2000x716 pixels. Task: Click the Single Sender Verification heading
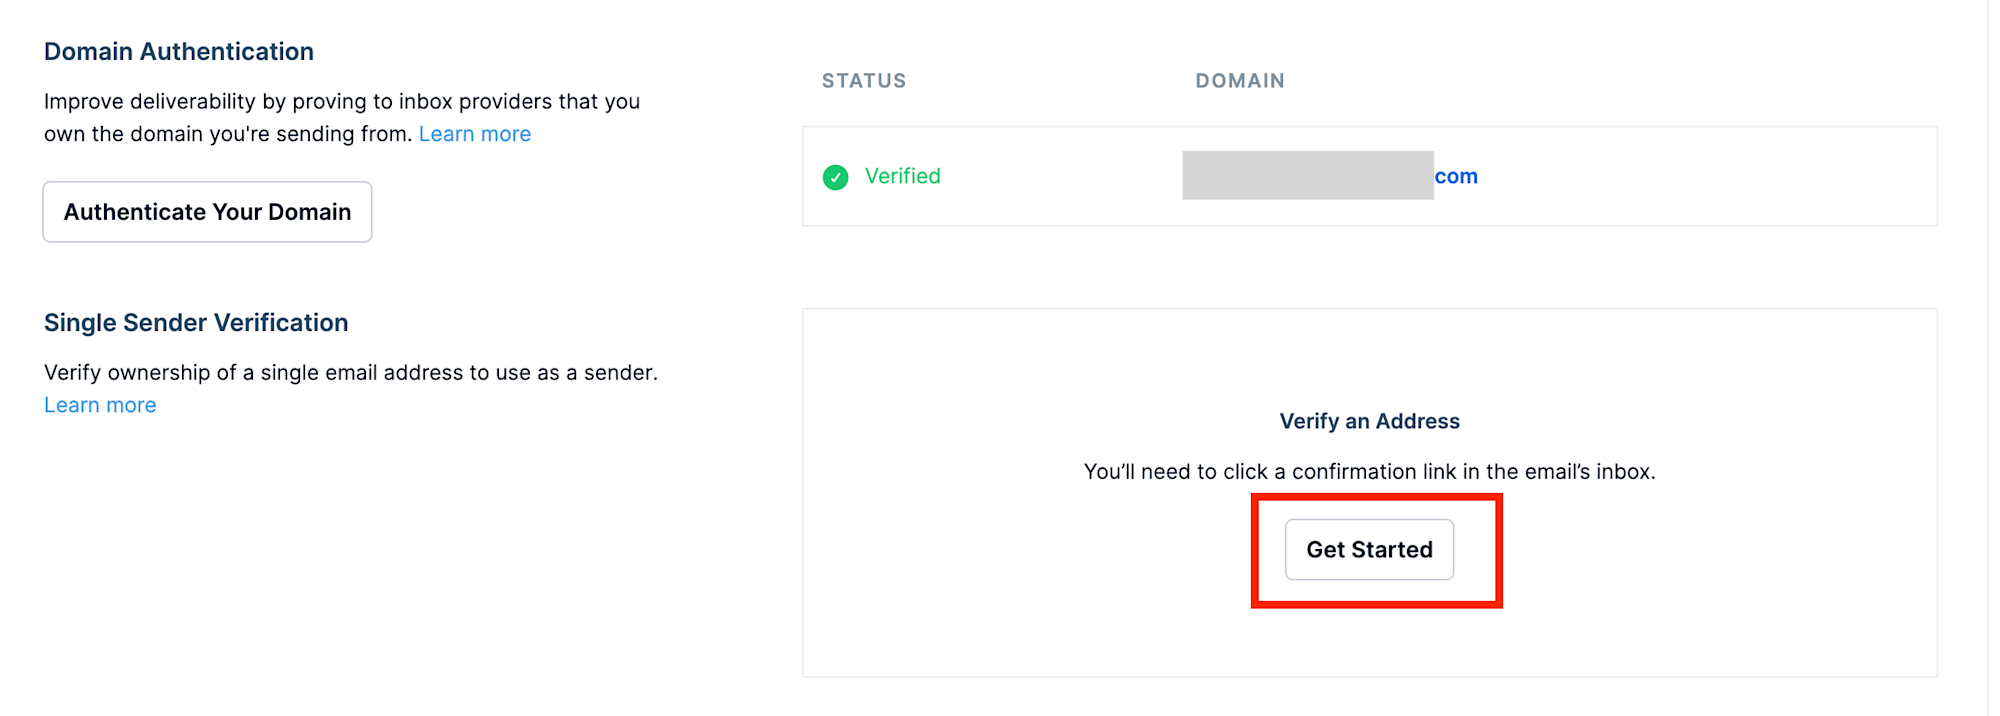196,323
